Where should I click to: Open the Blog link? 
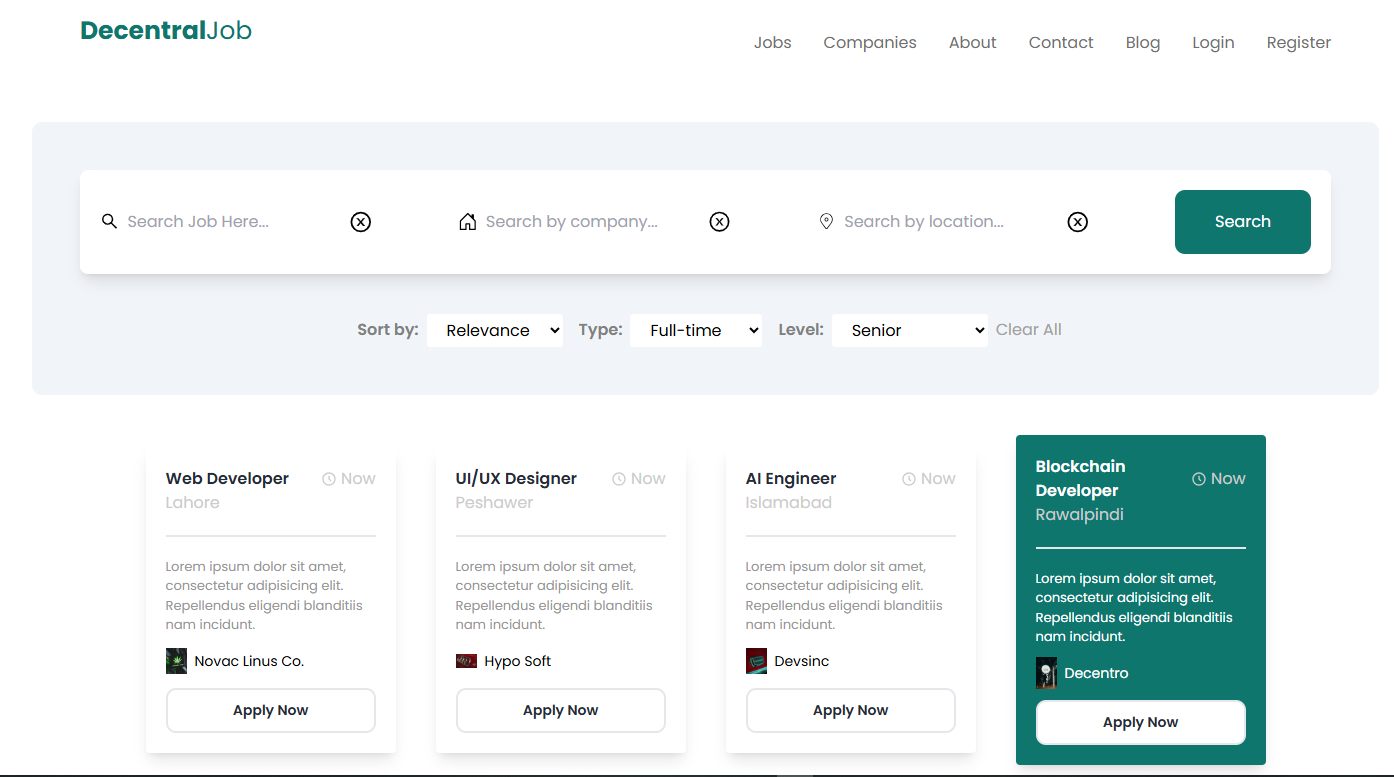click(x=1143, y=43)
